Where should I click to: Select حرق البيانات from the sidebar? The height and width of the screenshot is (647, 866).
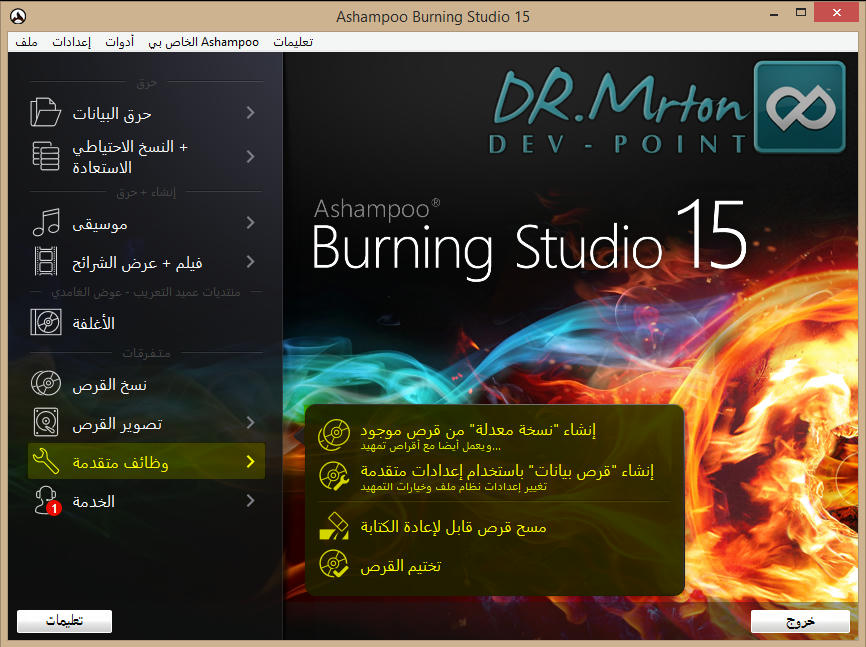click(146, 113)
